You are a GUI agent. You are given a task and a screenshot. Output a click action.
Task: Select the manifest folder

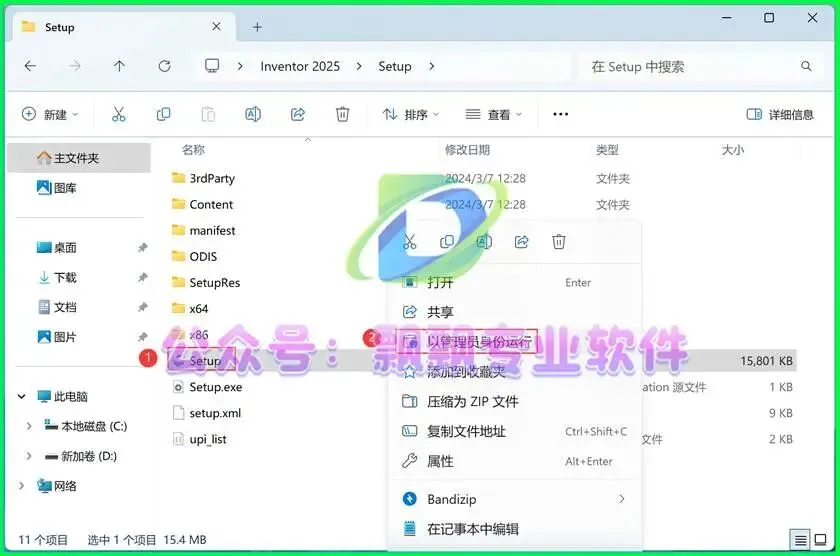[x=203, y=230]
